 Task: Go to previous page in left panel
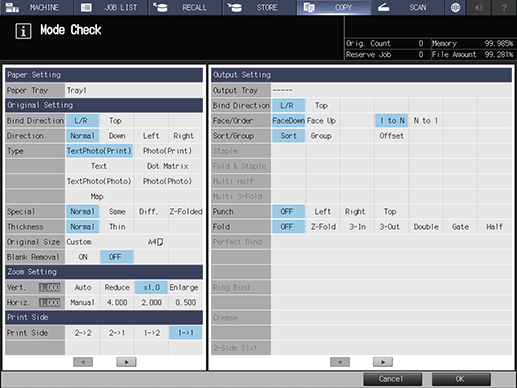(83, 362)
